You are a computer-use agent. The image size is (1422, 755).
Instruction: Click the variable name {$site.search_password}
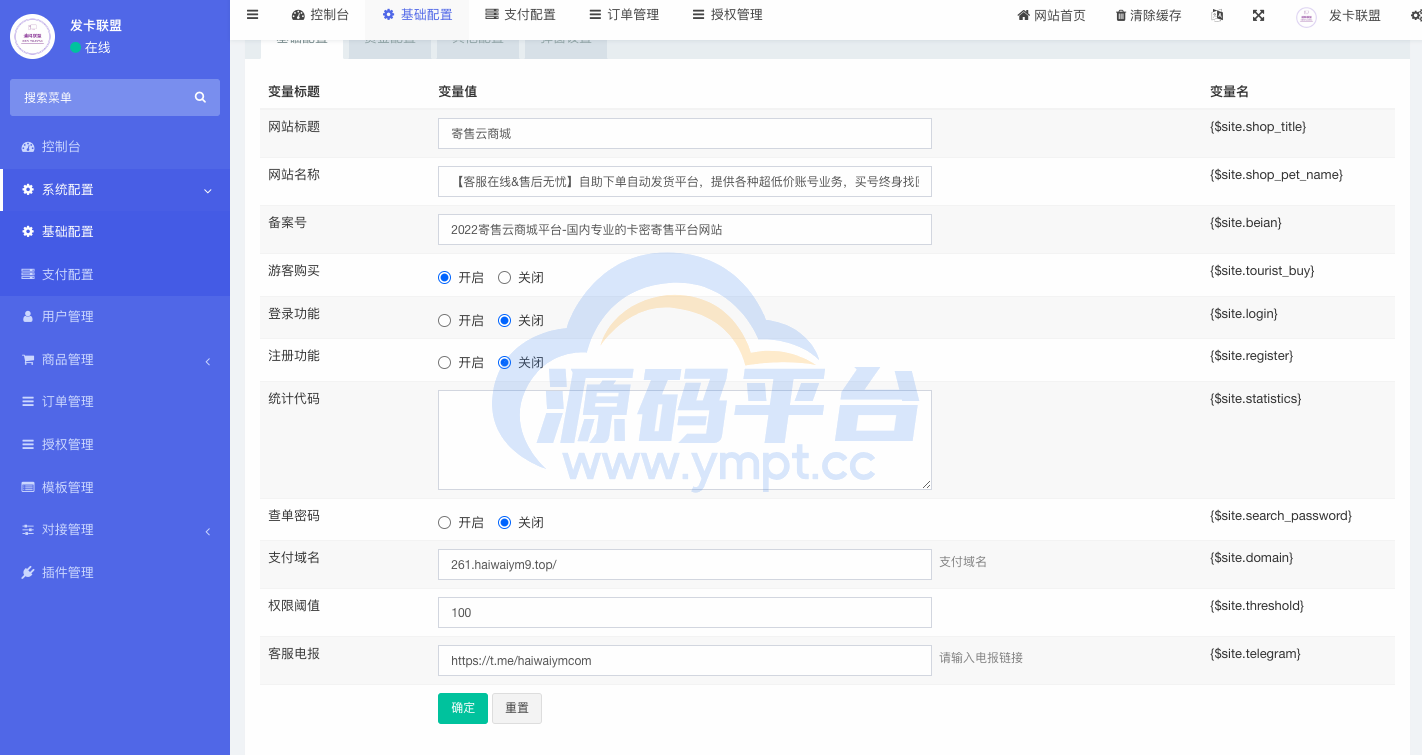point(1281,516)
